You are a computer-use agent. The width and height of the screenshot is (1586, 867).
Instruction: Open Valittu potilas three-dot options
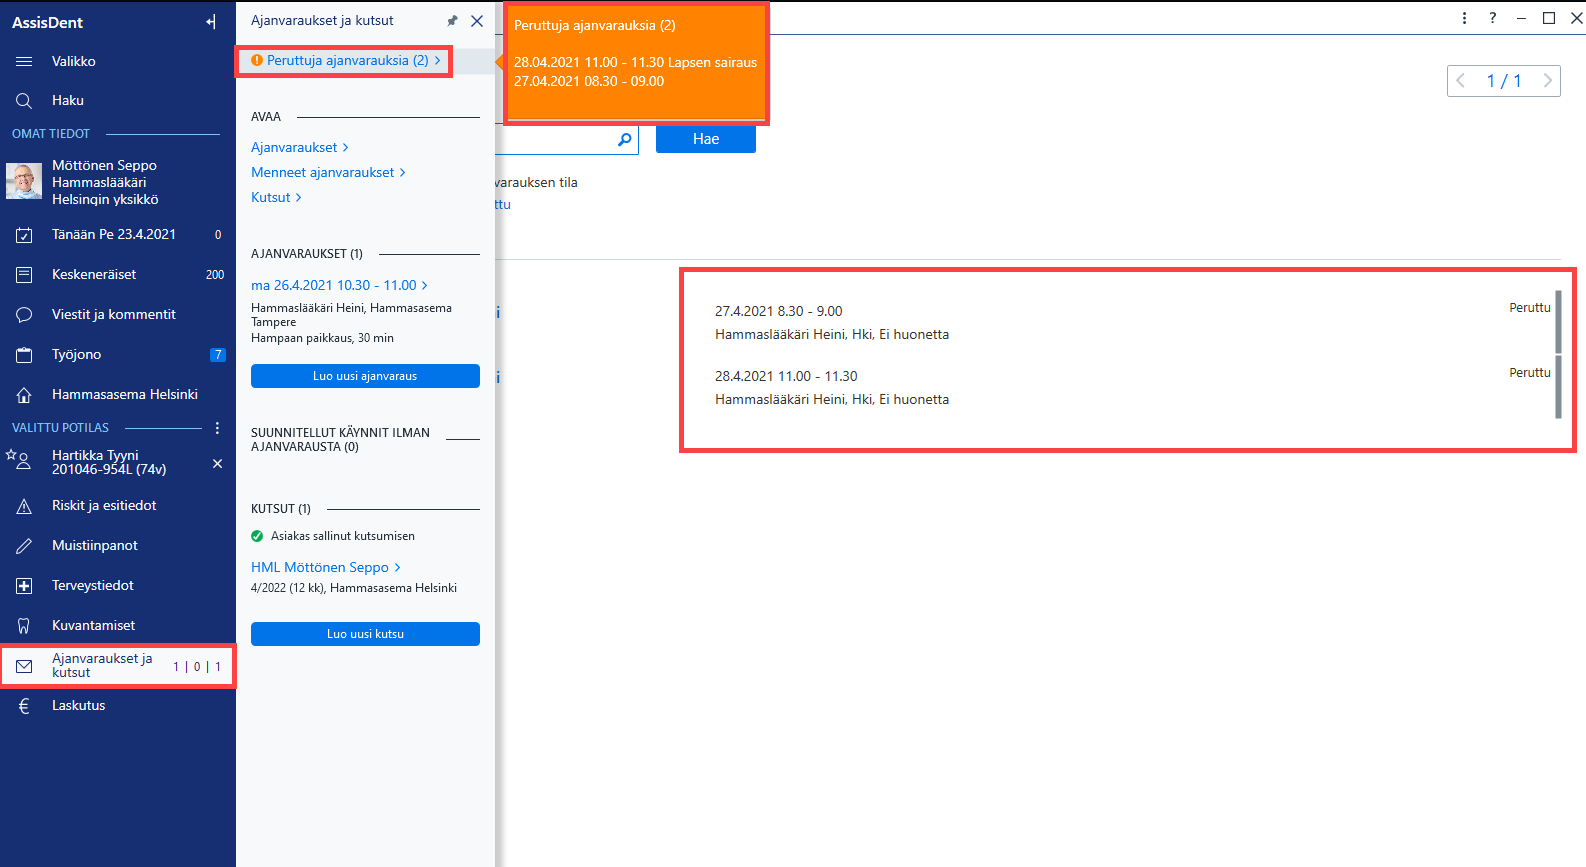click(217, 428)
